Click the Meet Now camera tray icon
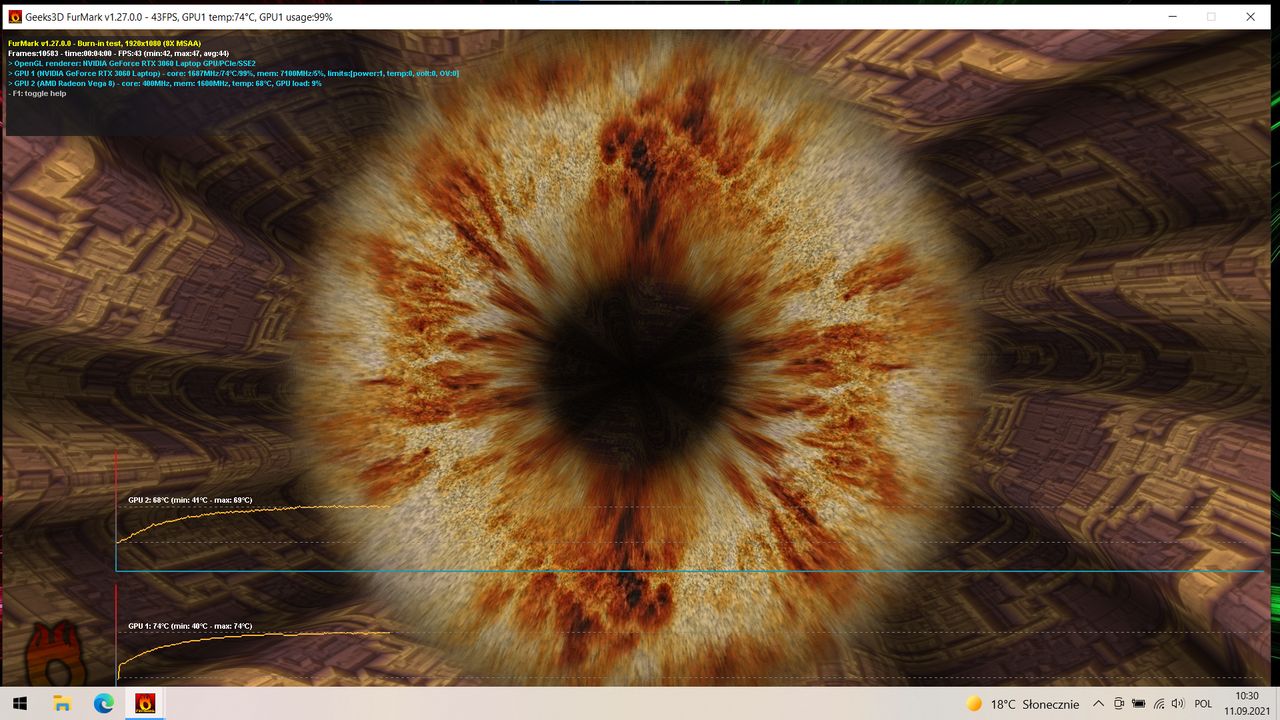1280x720 pixels. (1119, 704)
